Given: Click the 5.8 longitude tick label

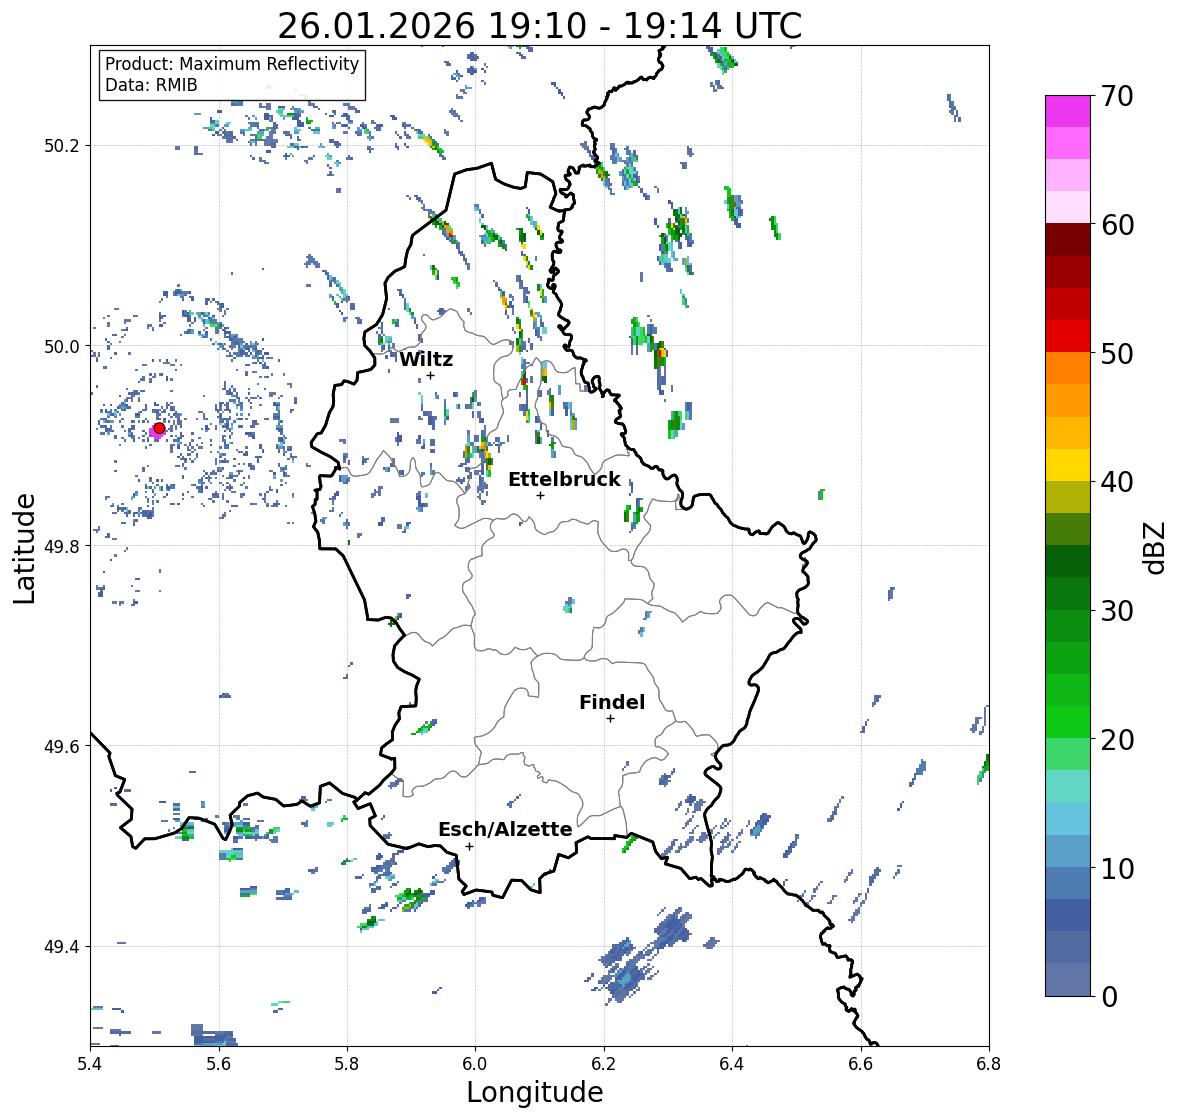Looking at the screenshot, I should (x=347, y=1064).
